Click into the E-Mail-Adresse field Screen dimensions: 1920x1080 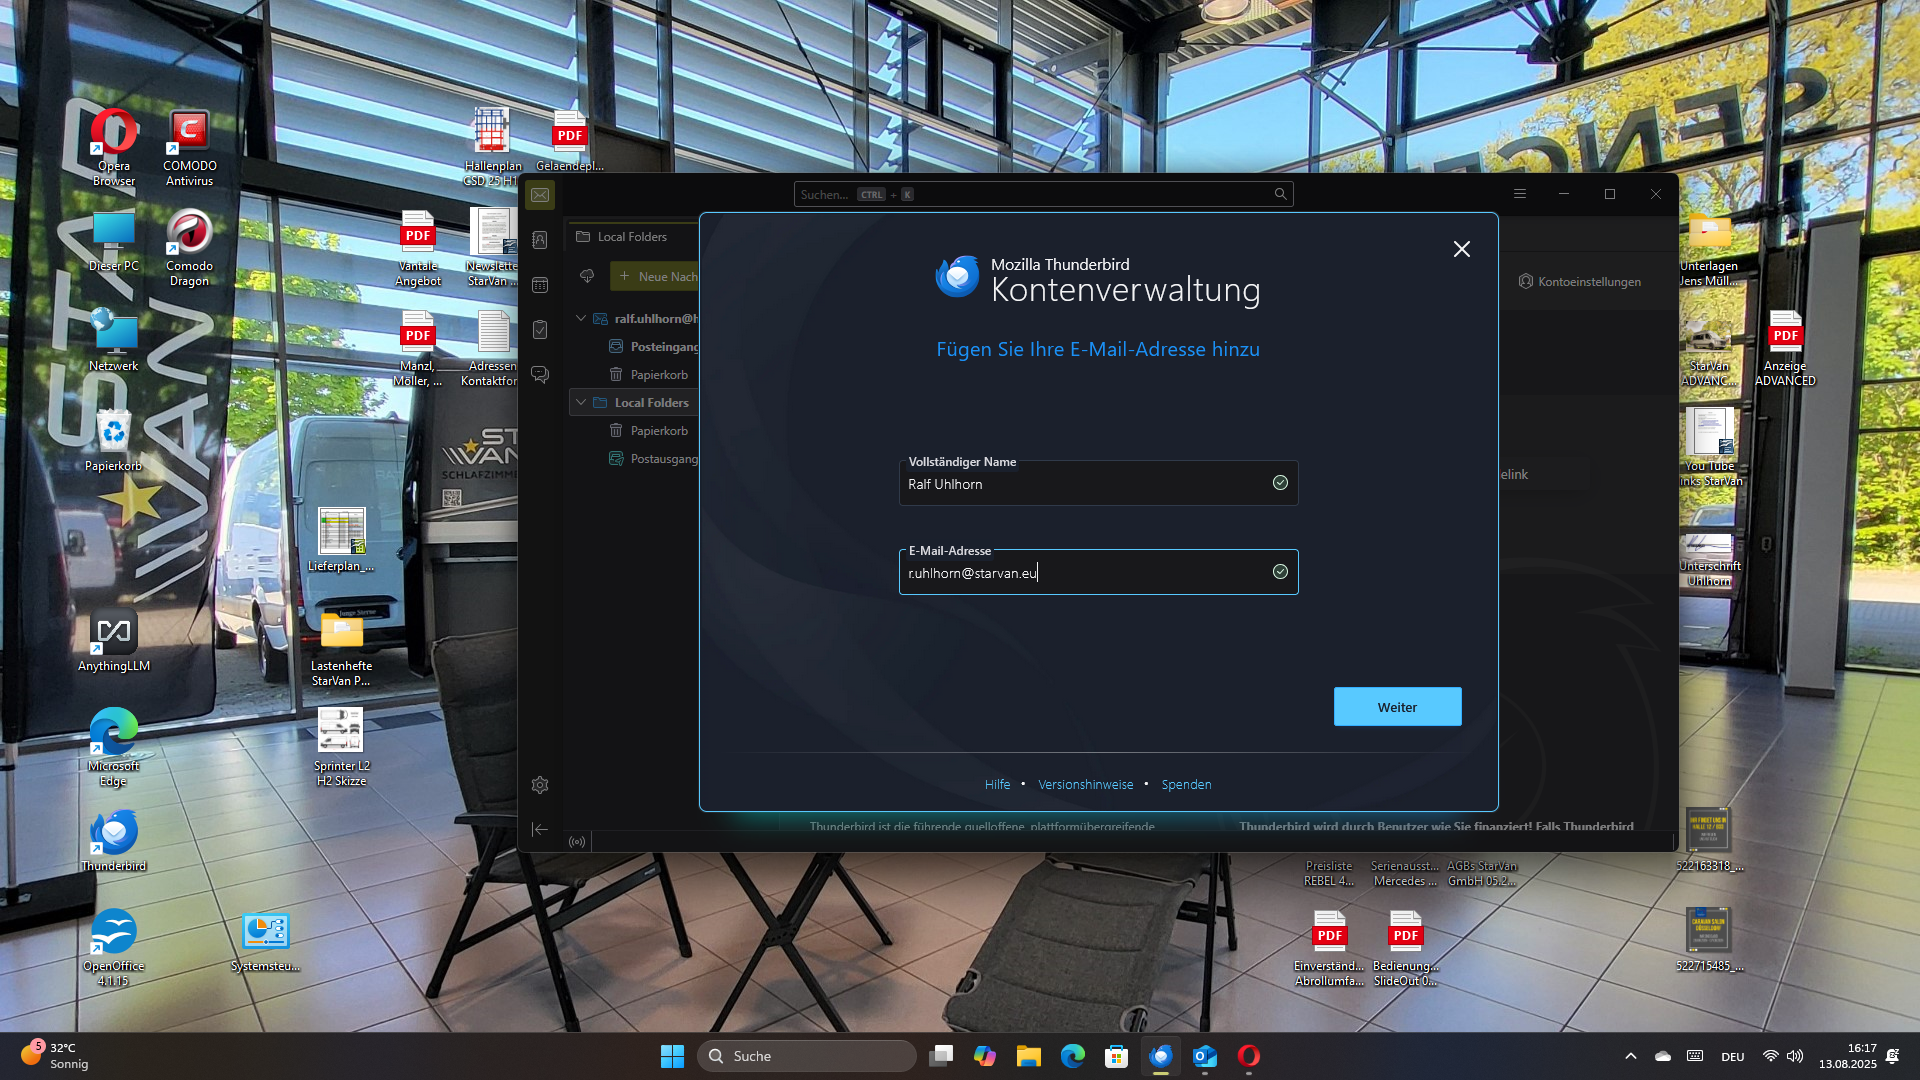(x=1085, y=573)
